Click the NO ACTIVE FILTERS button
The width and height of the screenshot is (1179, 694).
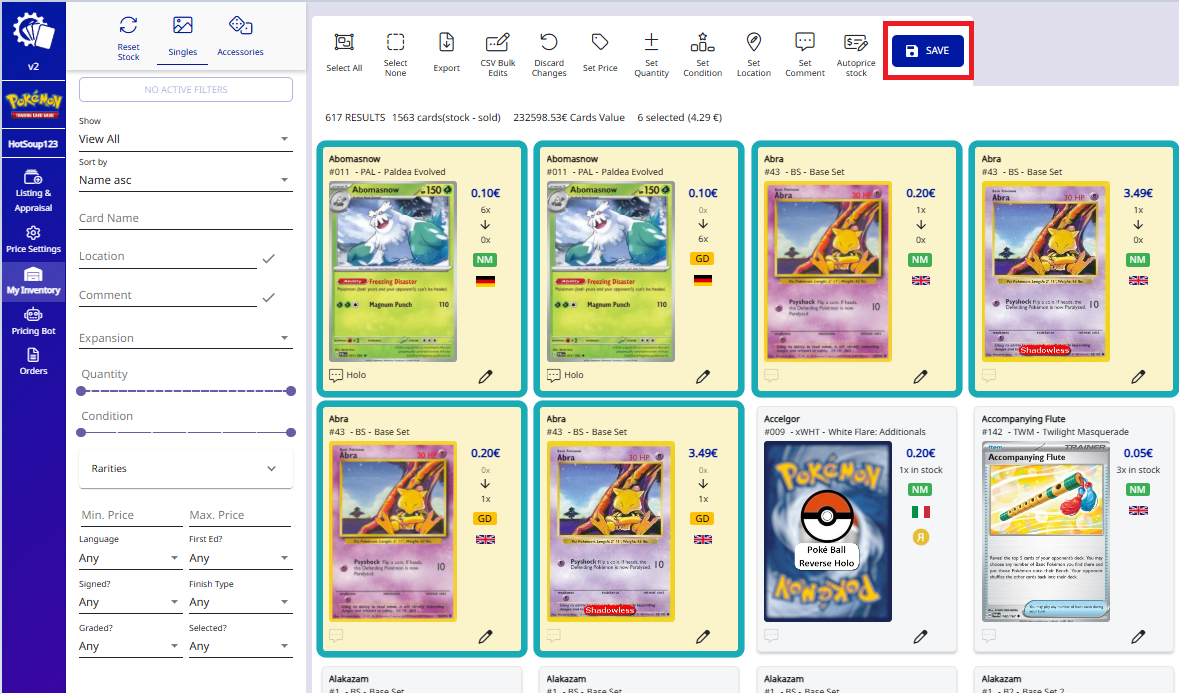[186, 89]
